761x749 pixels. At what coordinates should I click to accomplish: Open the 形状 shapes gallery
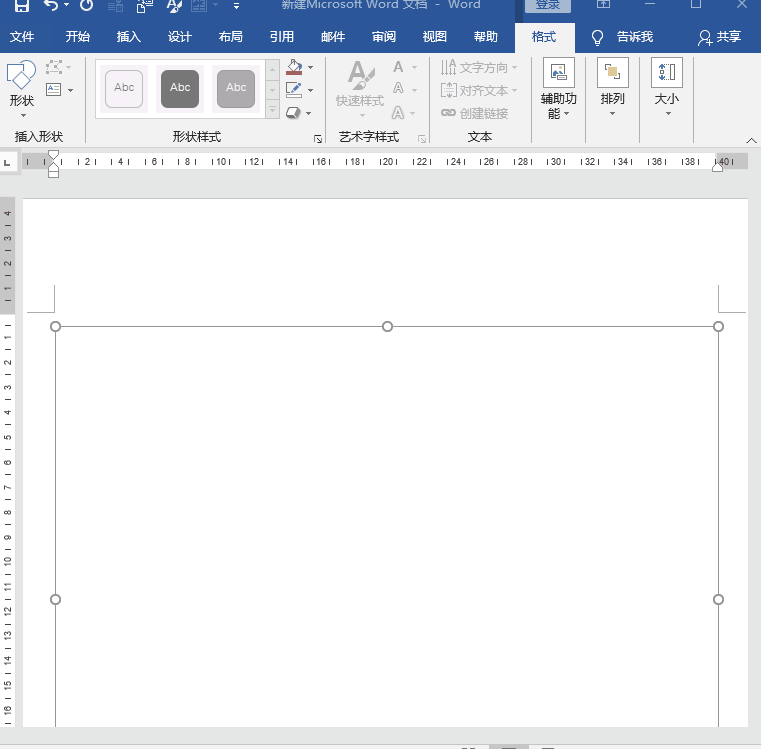[21, 88]
